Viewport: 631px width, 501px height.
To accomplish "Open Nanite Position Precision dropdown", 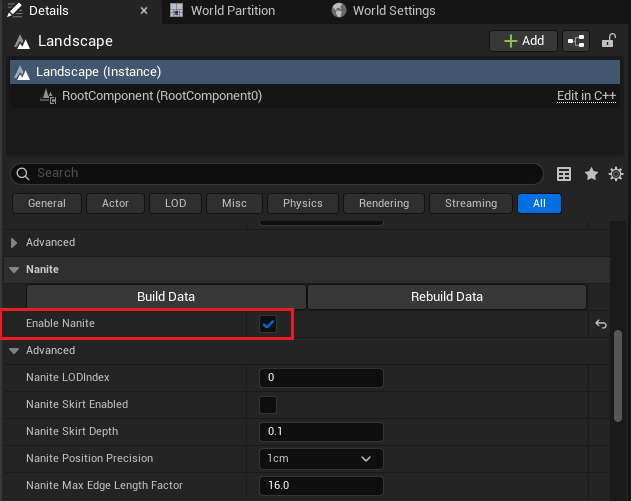I will point(321,459).
